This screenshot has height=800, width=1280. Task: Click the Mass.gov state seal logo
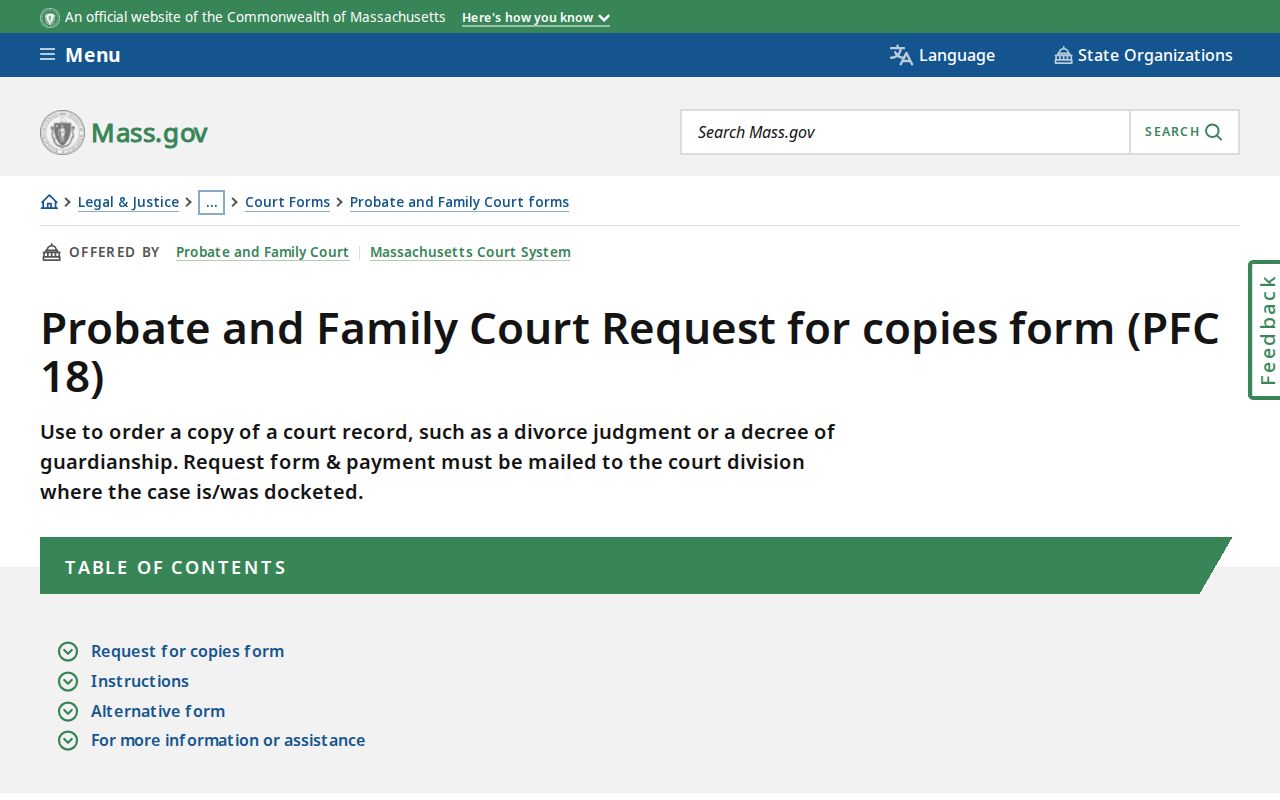63,132
